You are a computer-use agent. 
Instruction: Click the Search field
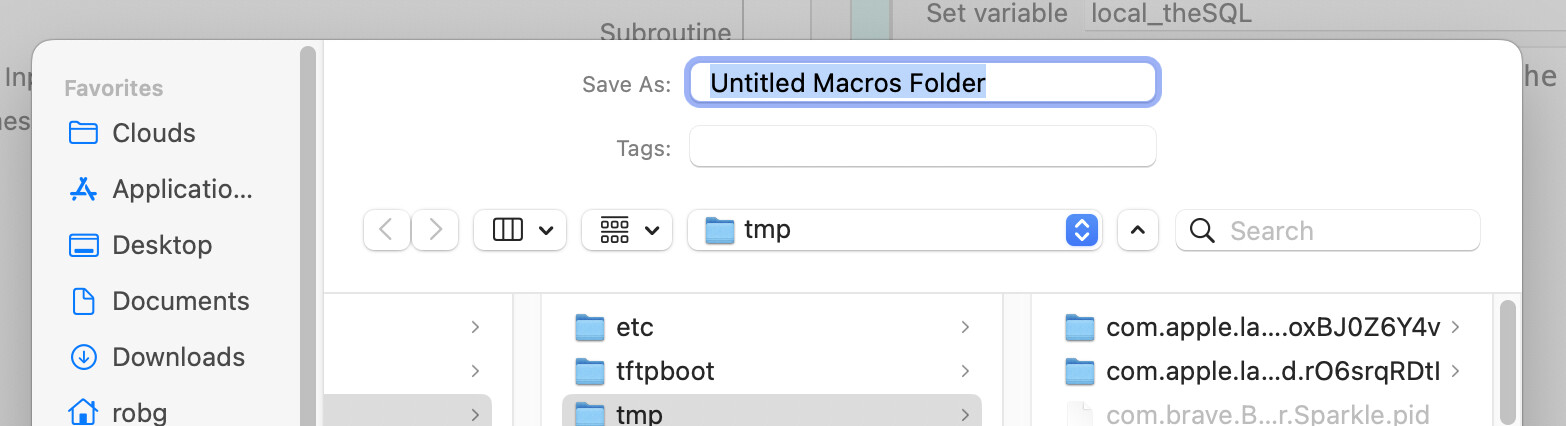pos(1328,231)
